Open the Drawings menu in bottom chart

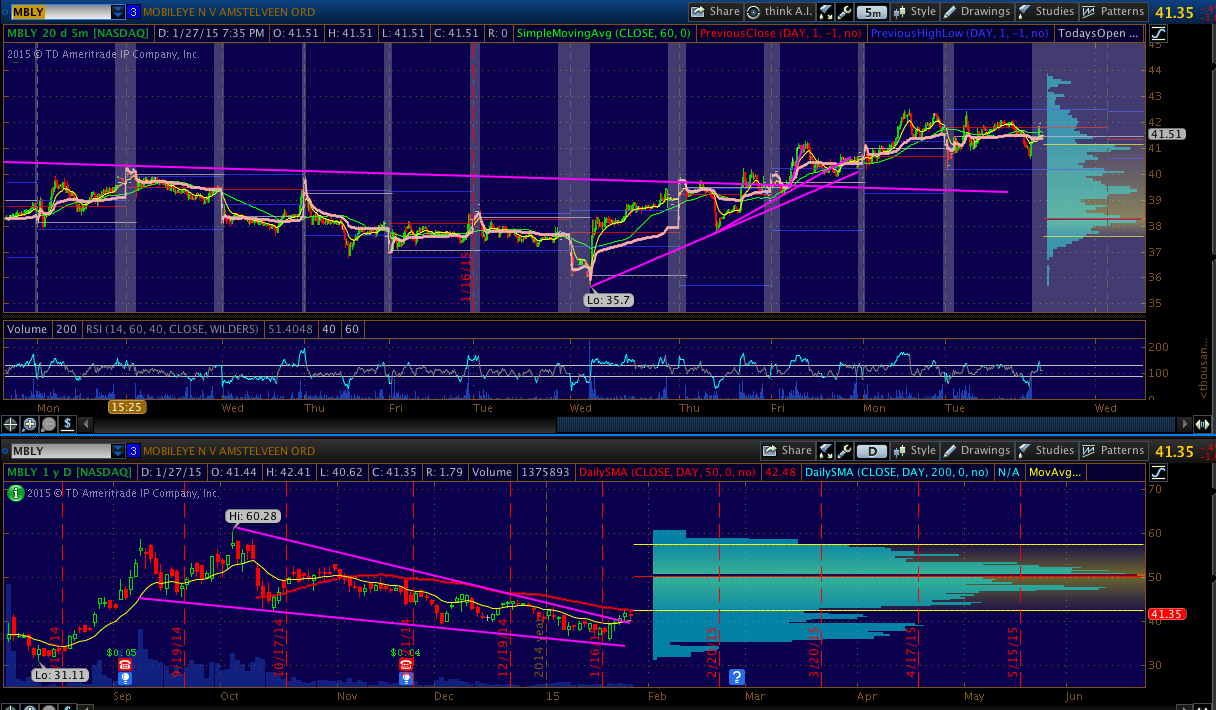click(977, 451)
